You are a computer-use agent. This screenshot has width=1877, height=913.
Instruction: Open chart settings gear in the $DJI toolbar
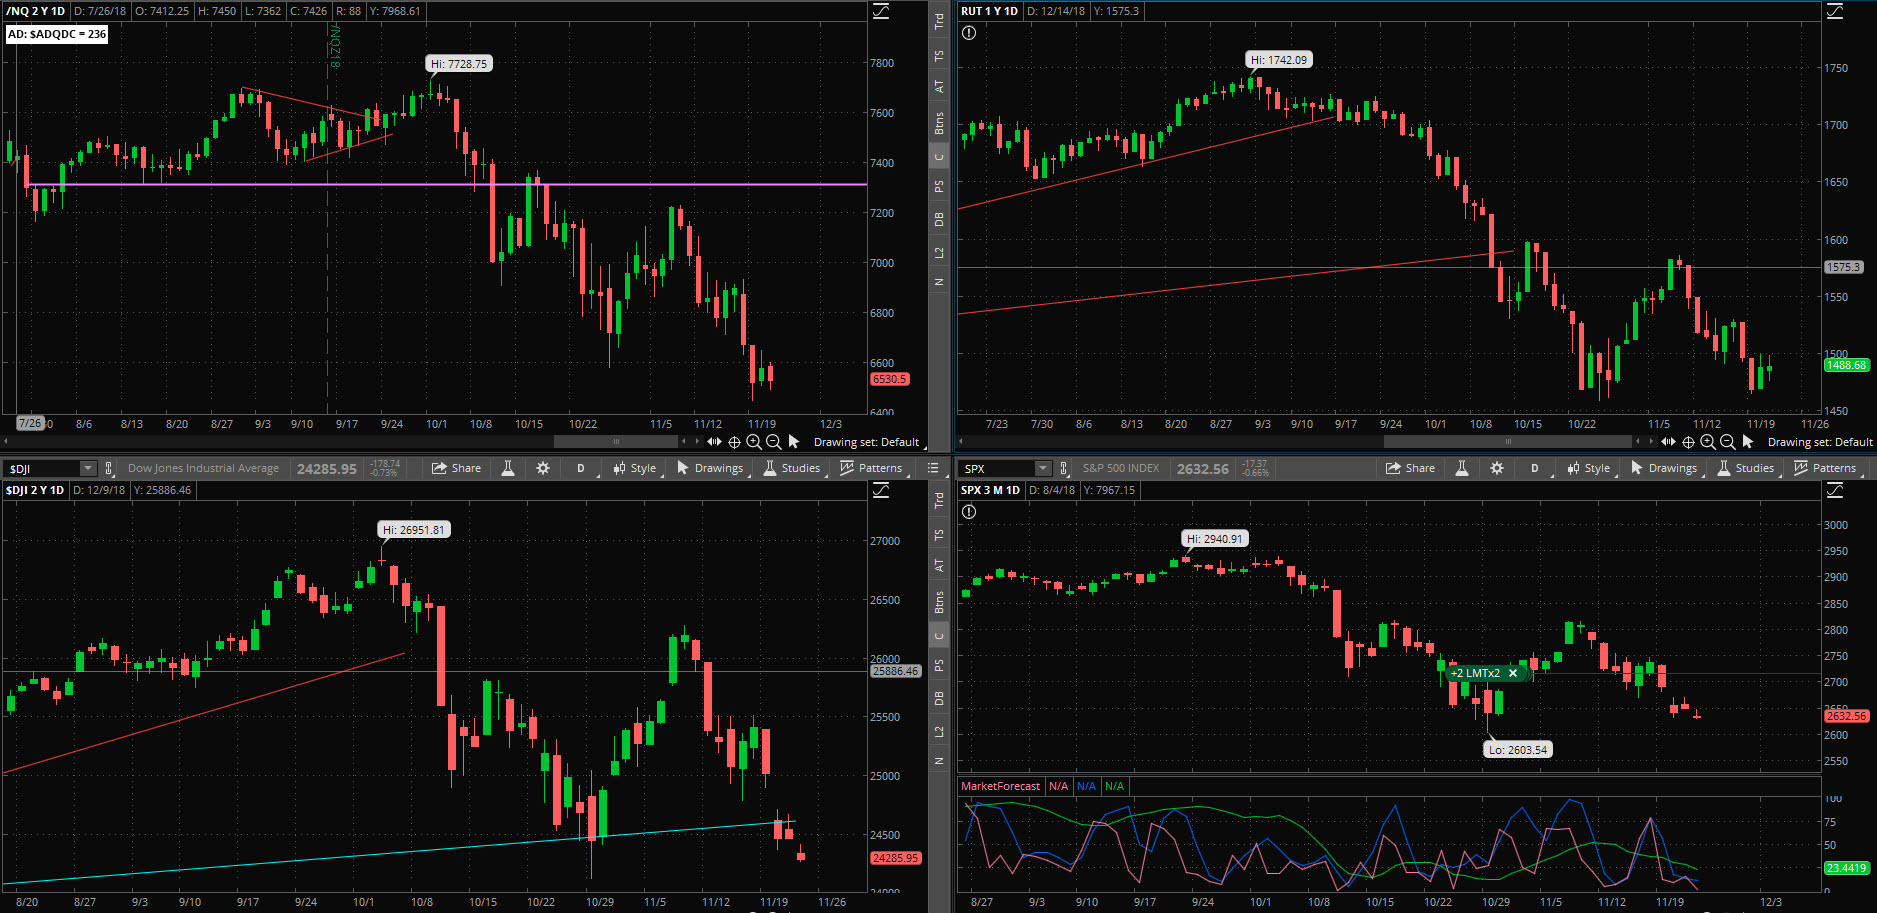pyautogui.click(x=543, y=468)
